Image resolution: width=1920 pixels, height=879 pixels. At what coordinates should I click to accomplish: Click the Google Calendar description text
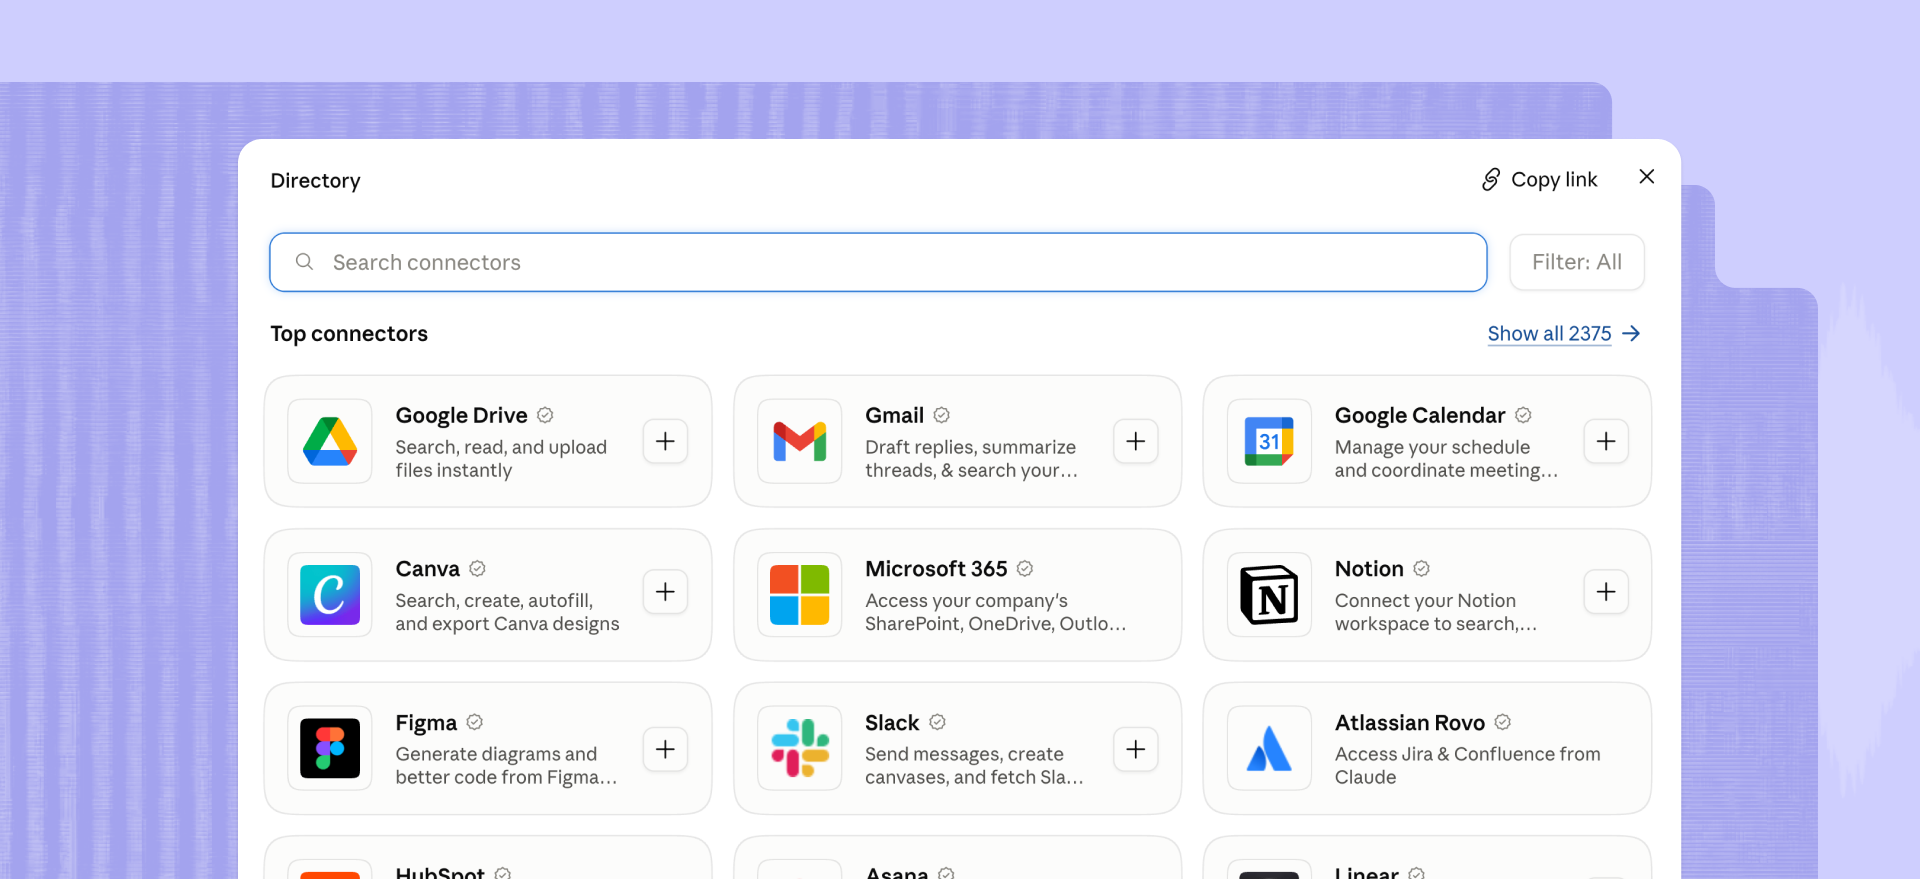[x=1446, y=459]
